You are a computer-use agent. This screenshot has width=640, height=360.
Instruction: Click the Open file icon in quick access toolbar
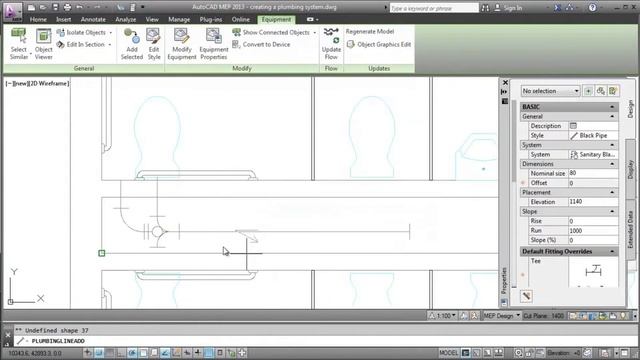pyautogui.click(x=43, y=7)
